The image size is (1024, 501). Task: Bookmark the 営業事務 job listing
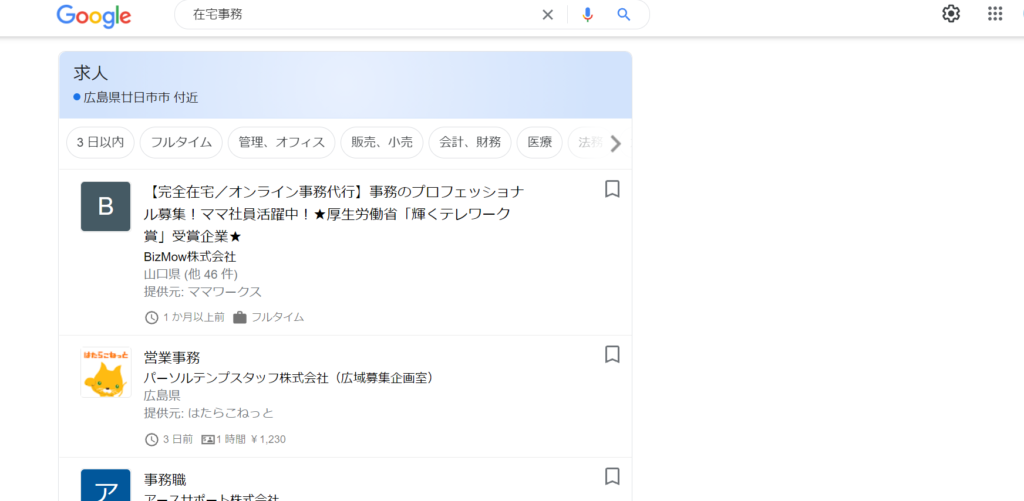pyautogui.click(x=612, y=355)
